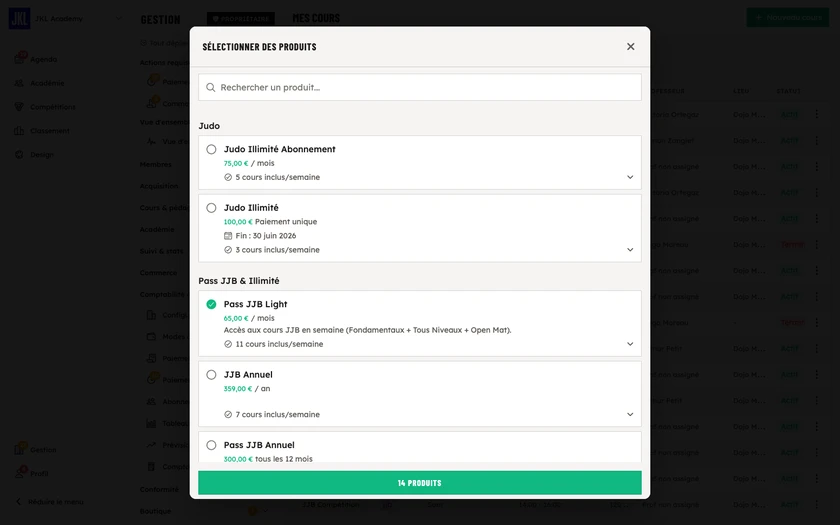Open the Classement sidebar icon
The width and height of the screenshot is (840, 525).
point(19,131)
